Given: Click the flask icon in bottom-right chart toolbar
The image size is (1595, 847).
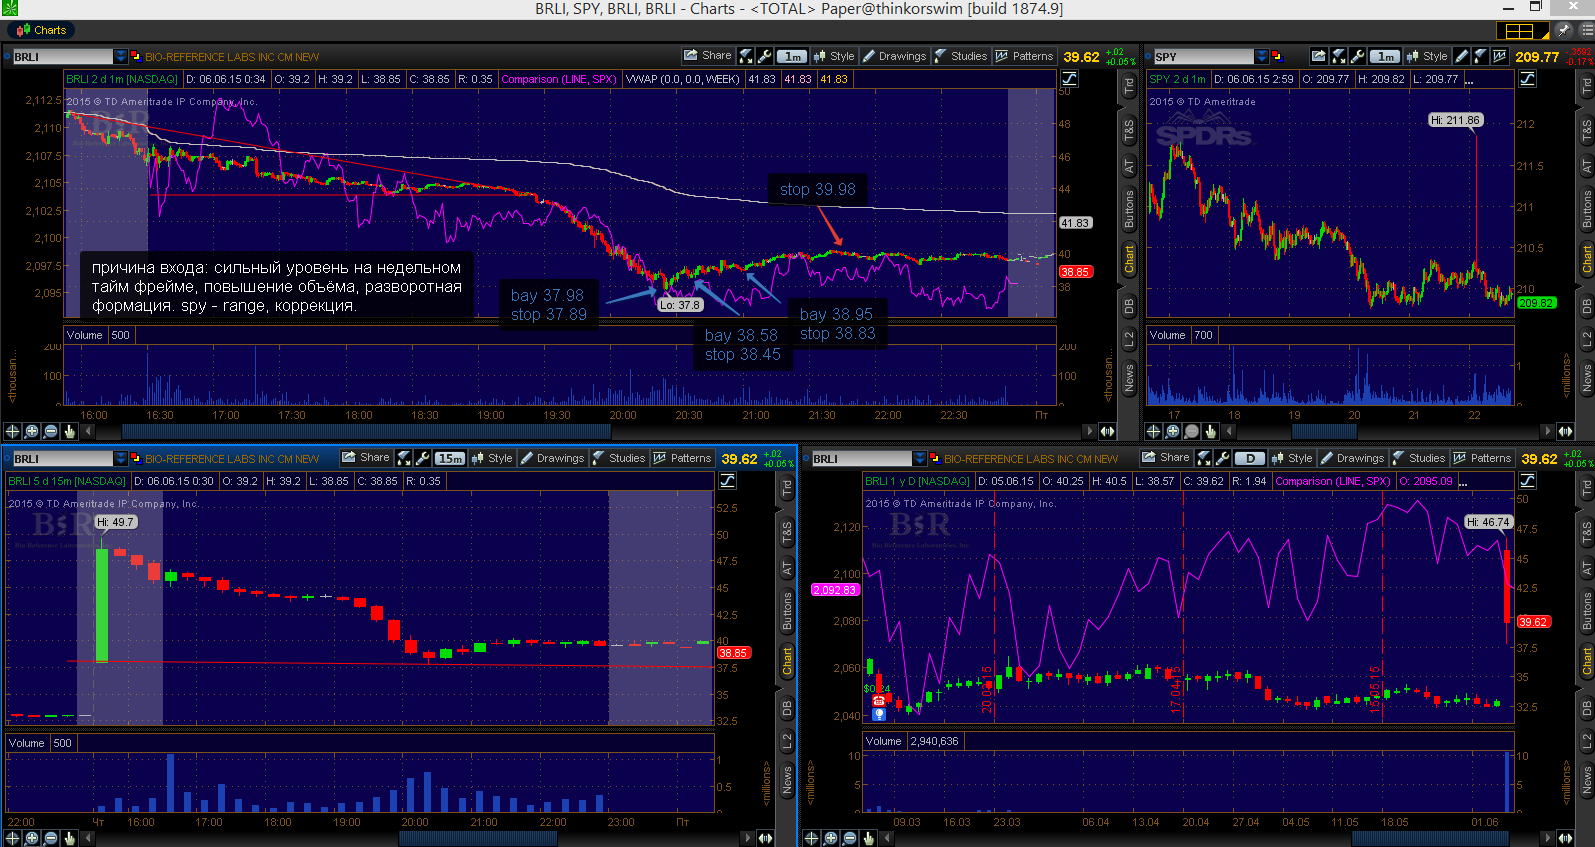Looking at the screenshot, I should (x=1205, y=458).
